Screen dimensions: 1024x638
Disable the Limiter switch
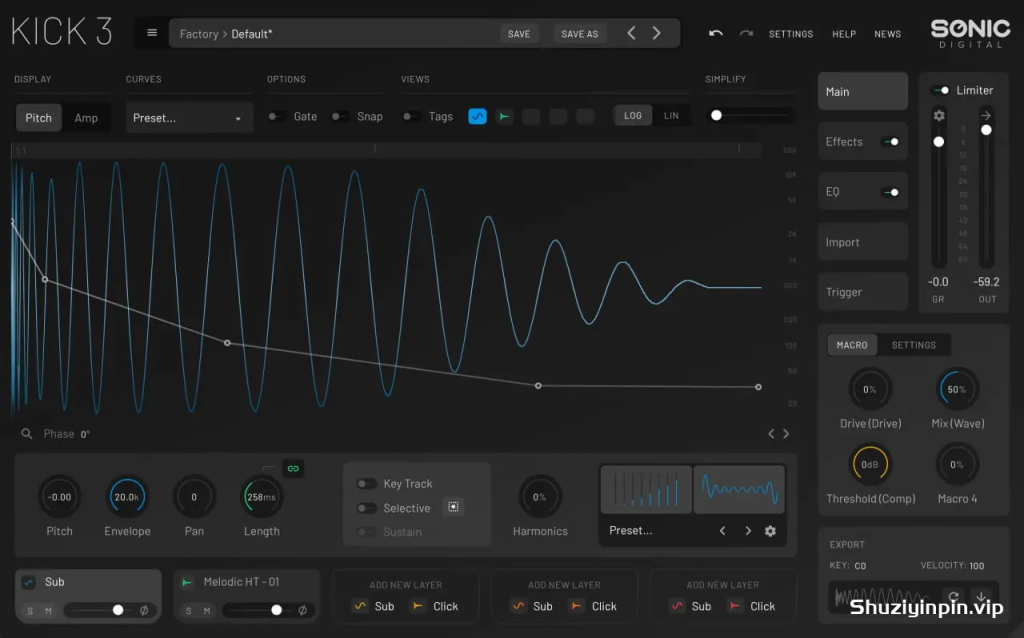pos(941,90)
